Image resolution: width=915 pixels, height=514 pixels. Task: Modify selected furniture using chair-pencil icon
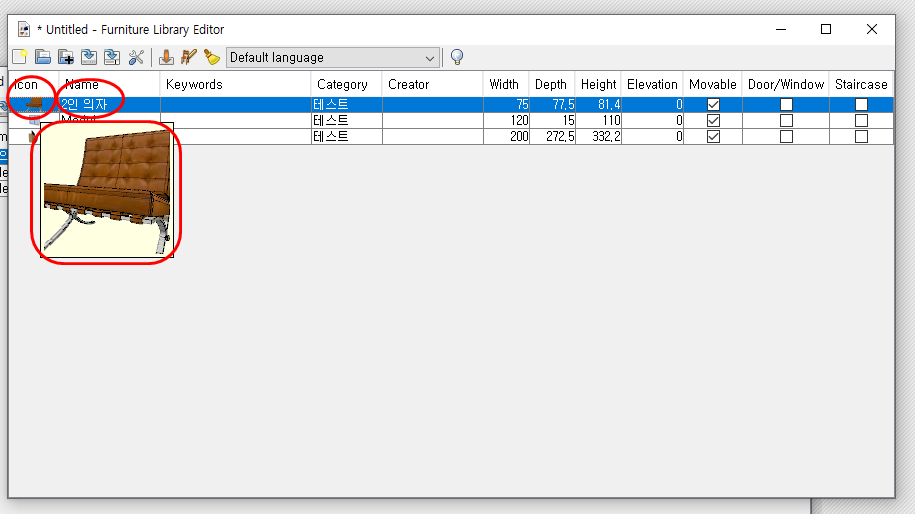(x=188, y=57)
